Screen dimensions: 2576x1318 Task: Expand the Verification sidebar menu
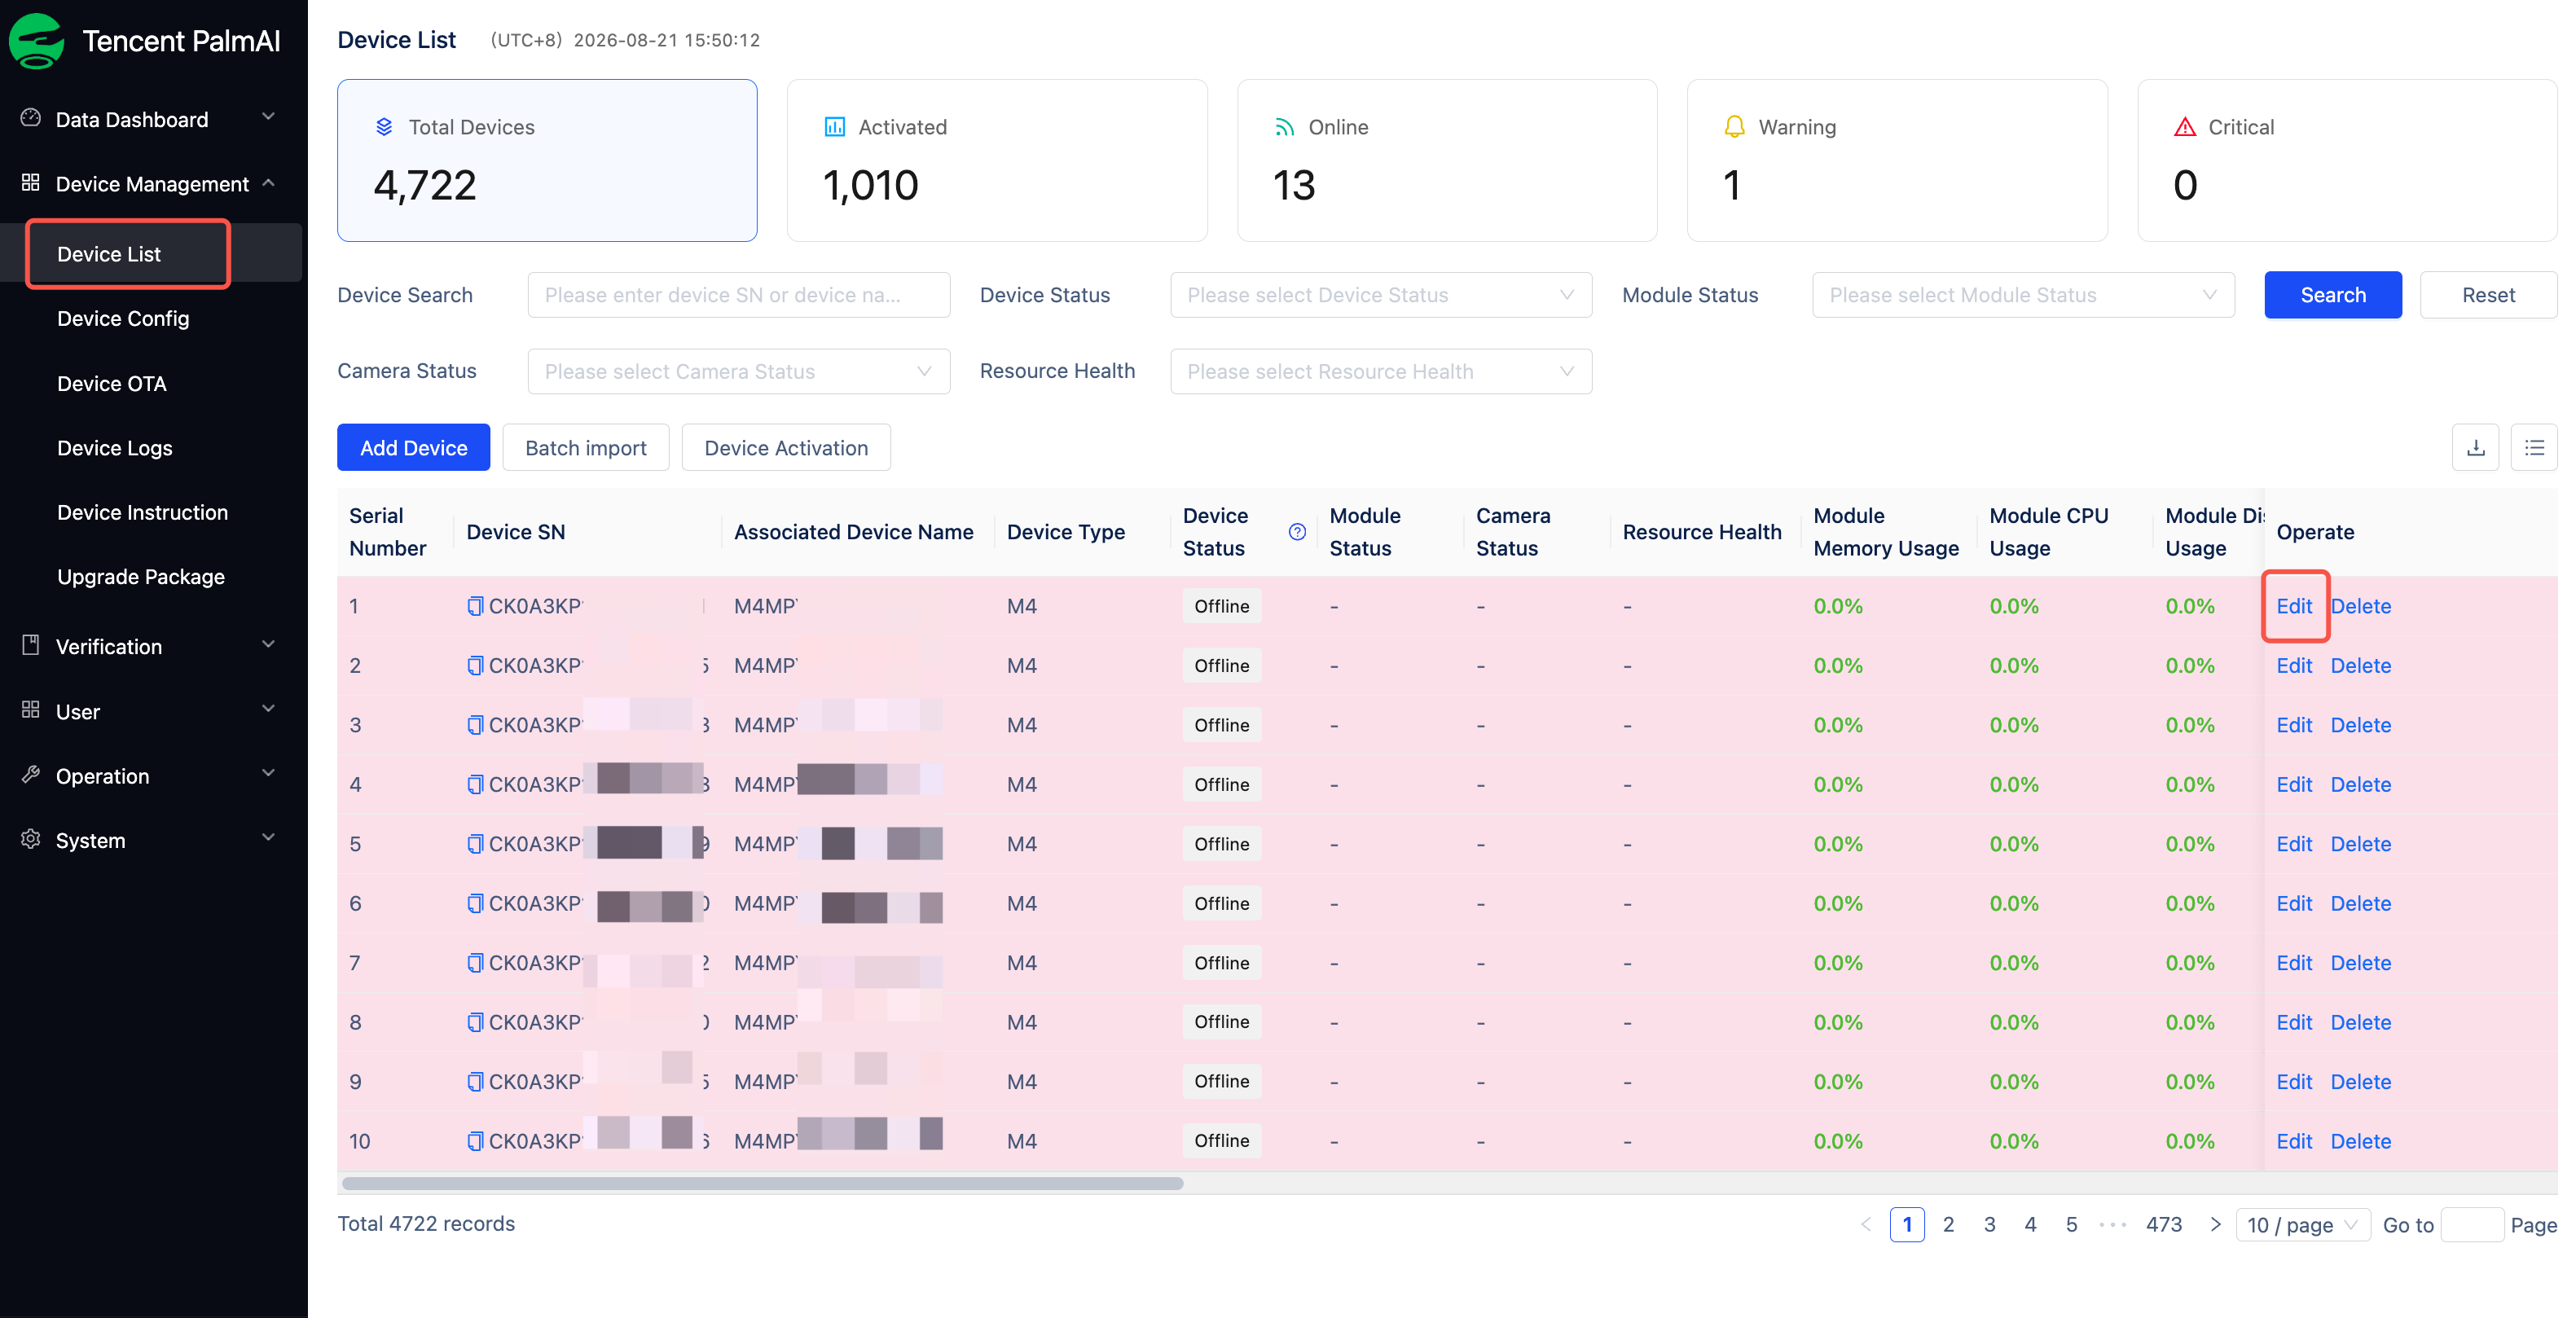pos(150,646)
